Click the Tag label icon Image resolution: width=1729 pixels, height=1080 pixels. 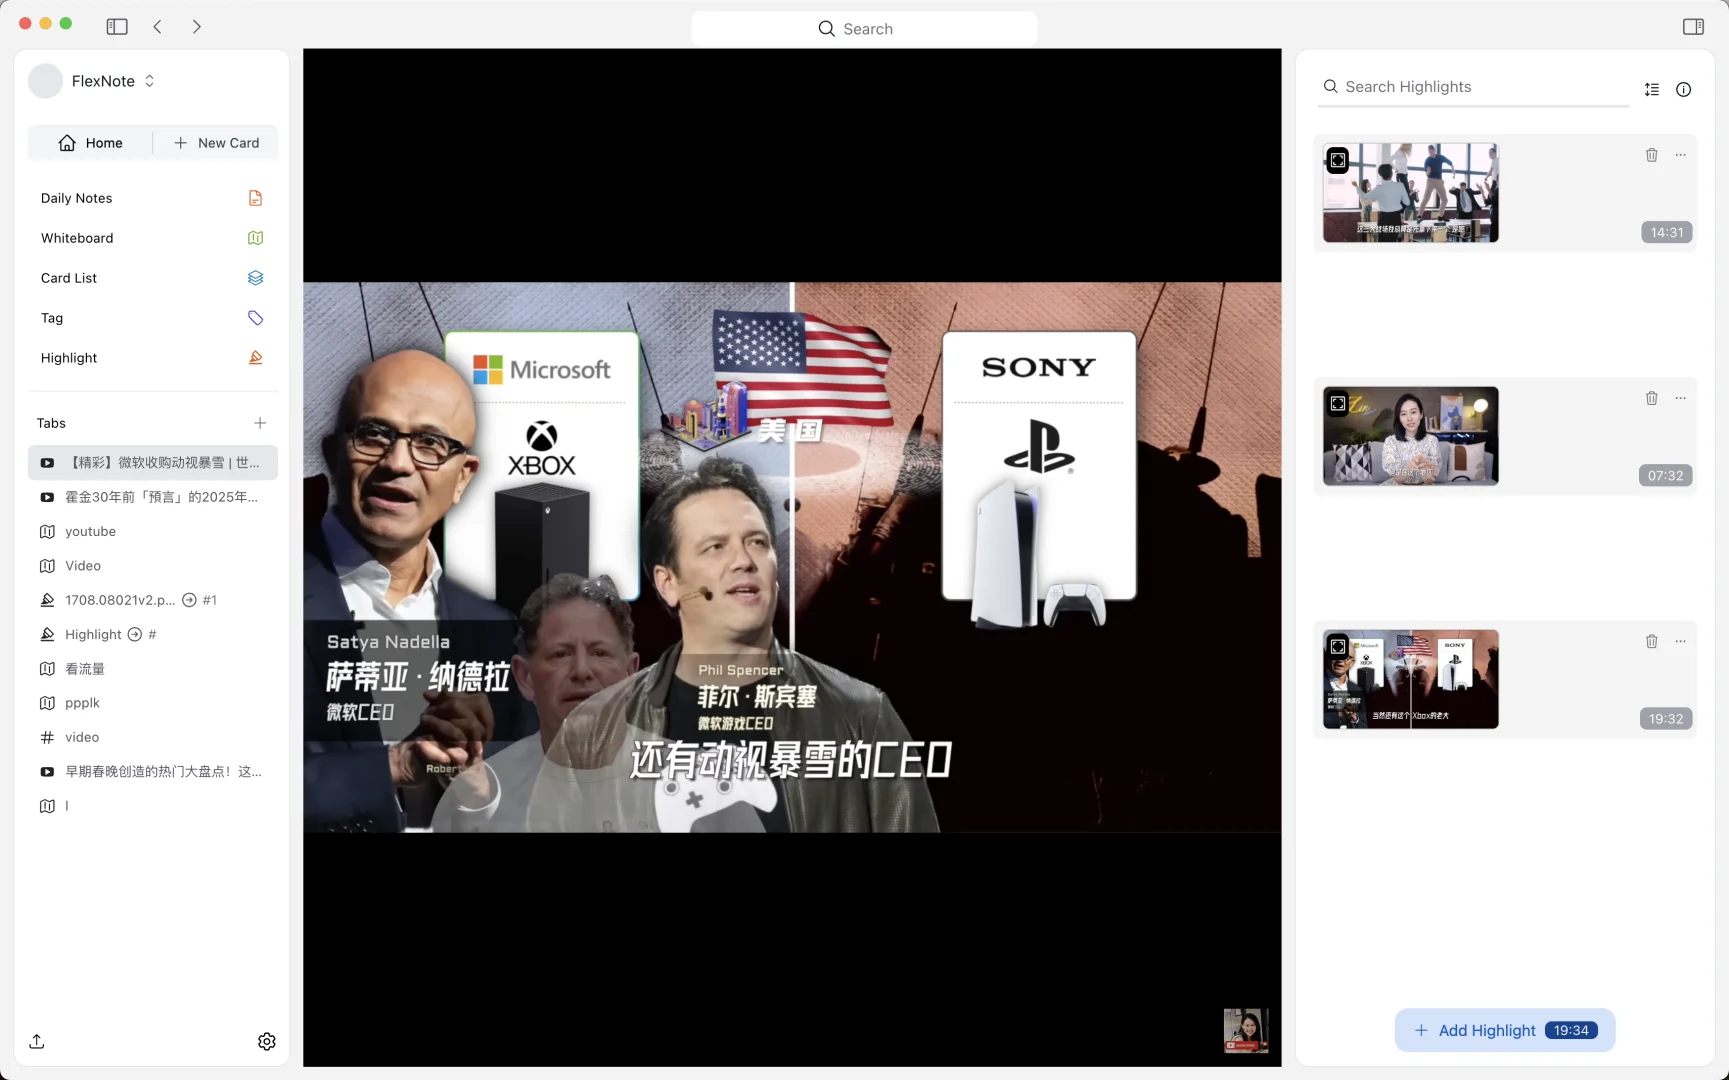click(255, 318)
